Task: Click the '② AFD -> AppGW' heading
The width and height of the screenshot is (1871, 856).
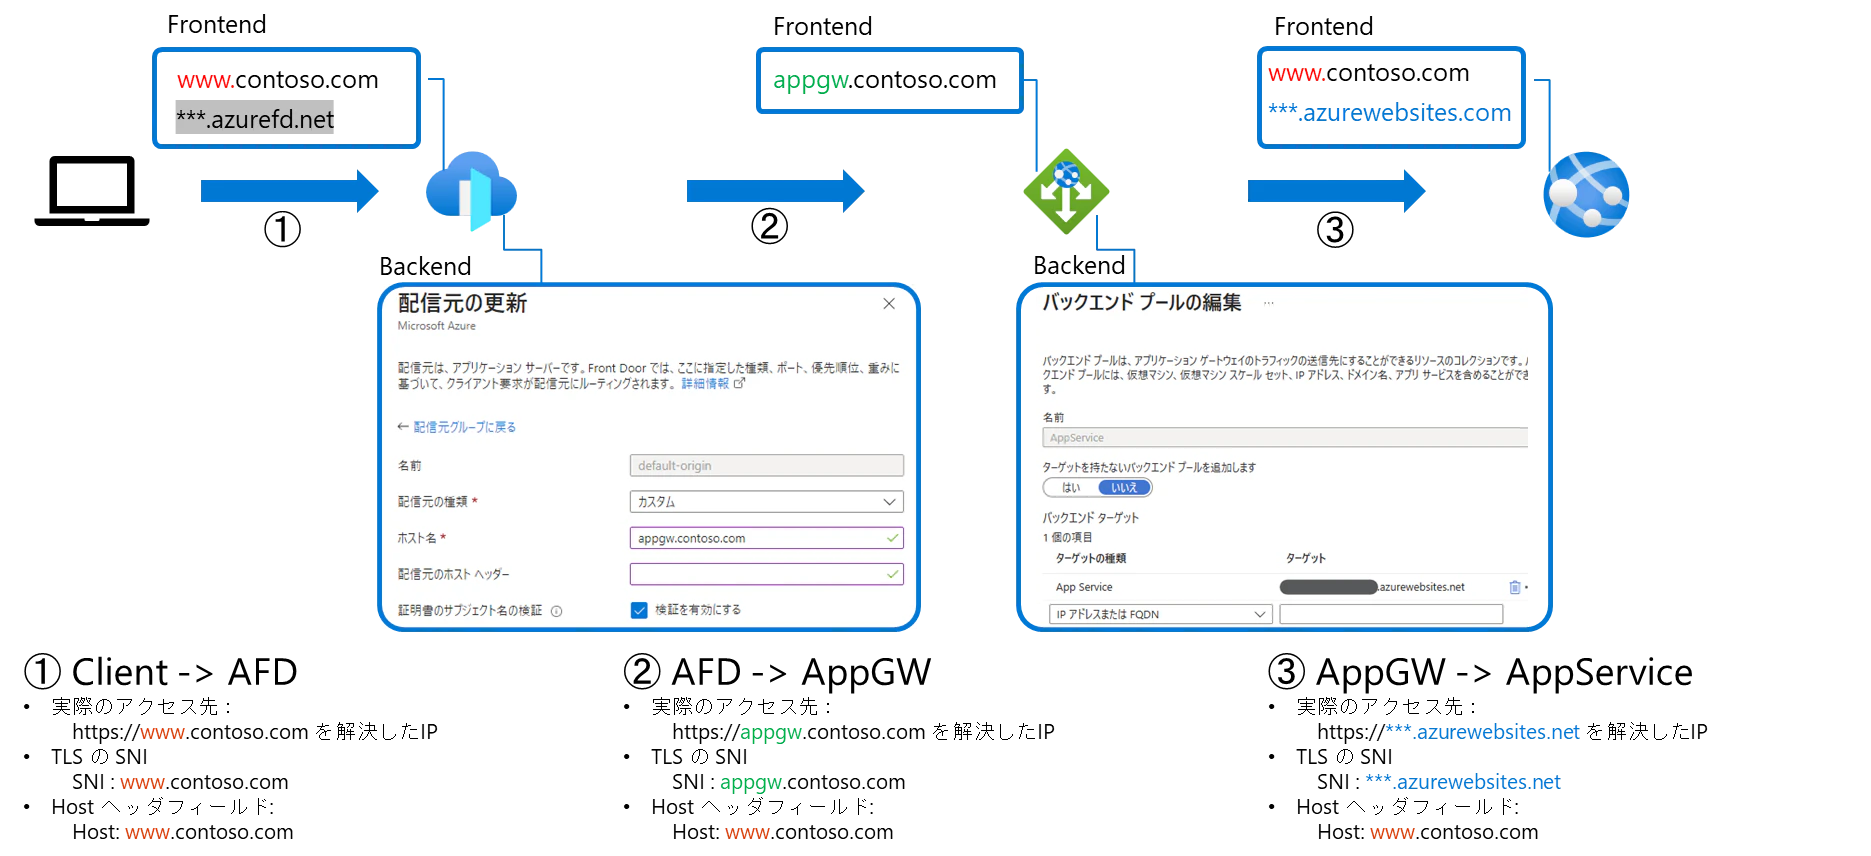Action: (777, 672)
